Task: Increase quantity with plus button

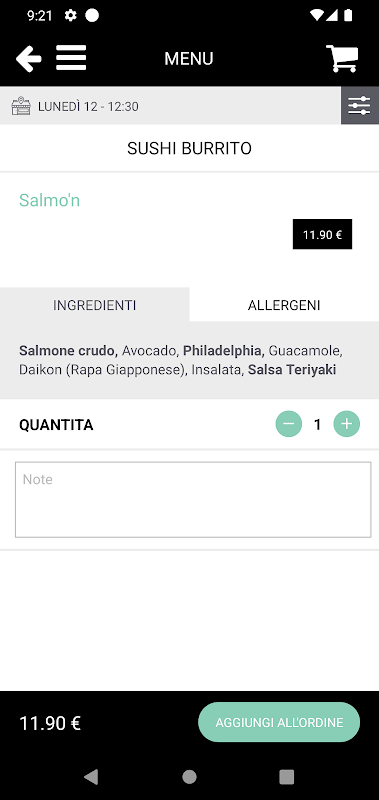Action: click(x=346, y=424)
